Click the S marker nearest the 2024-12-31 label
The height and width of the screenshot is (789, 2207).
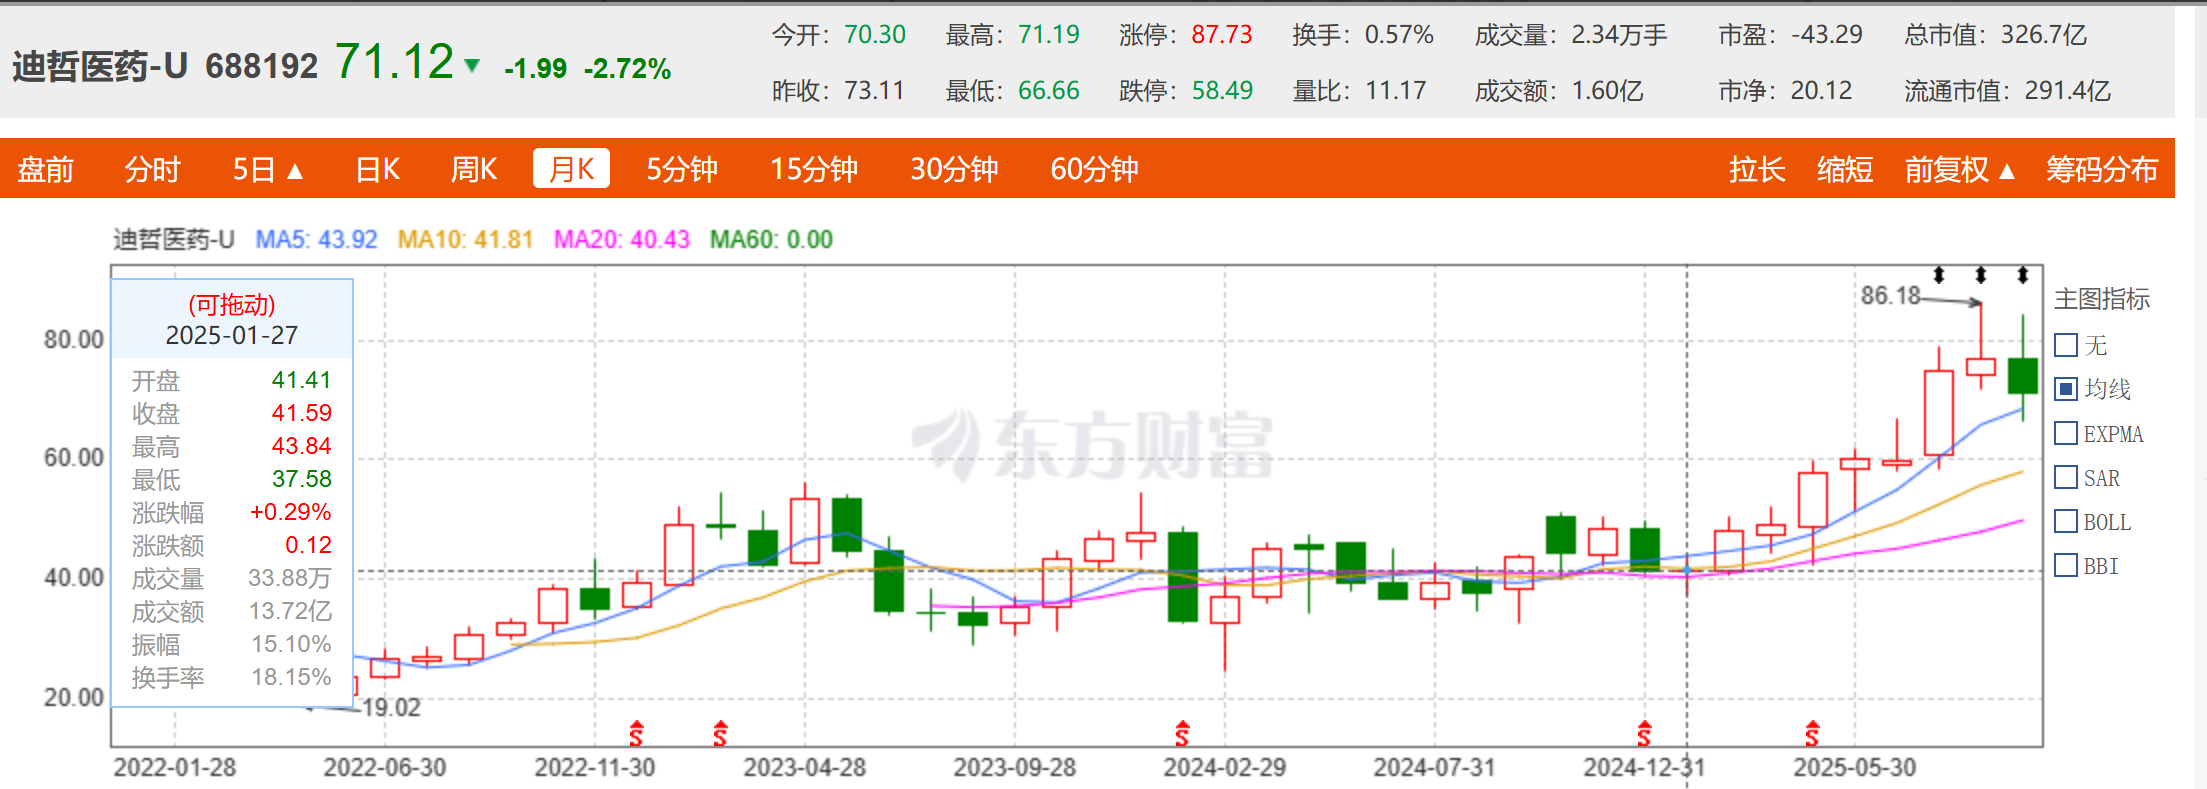click(x=1644, y=734)
